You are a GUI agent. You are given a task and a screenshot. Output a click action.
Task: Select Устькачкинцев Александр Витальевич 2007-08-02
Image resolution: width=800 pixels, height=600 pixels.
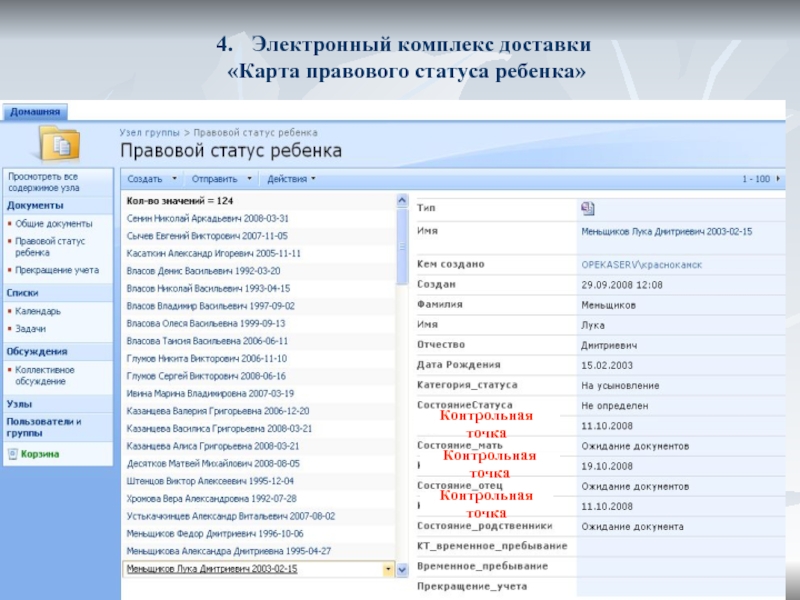(231, 516)
